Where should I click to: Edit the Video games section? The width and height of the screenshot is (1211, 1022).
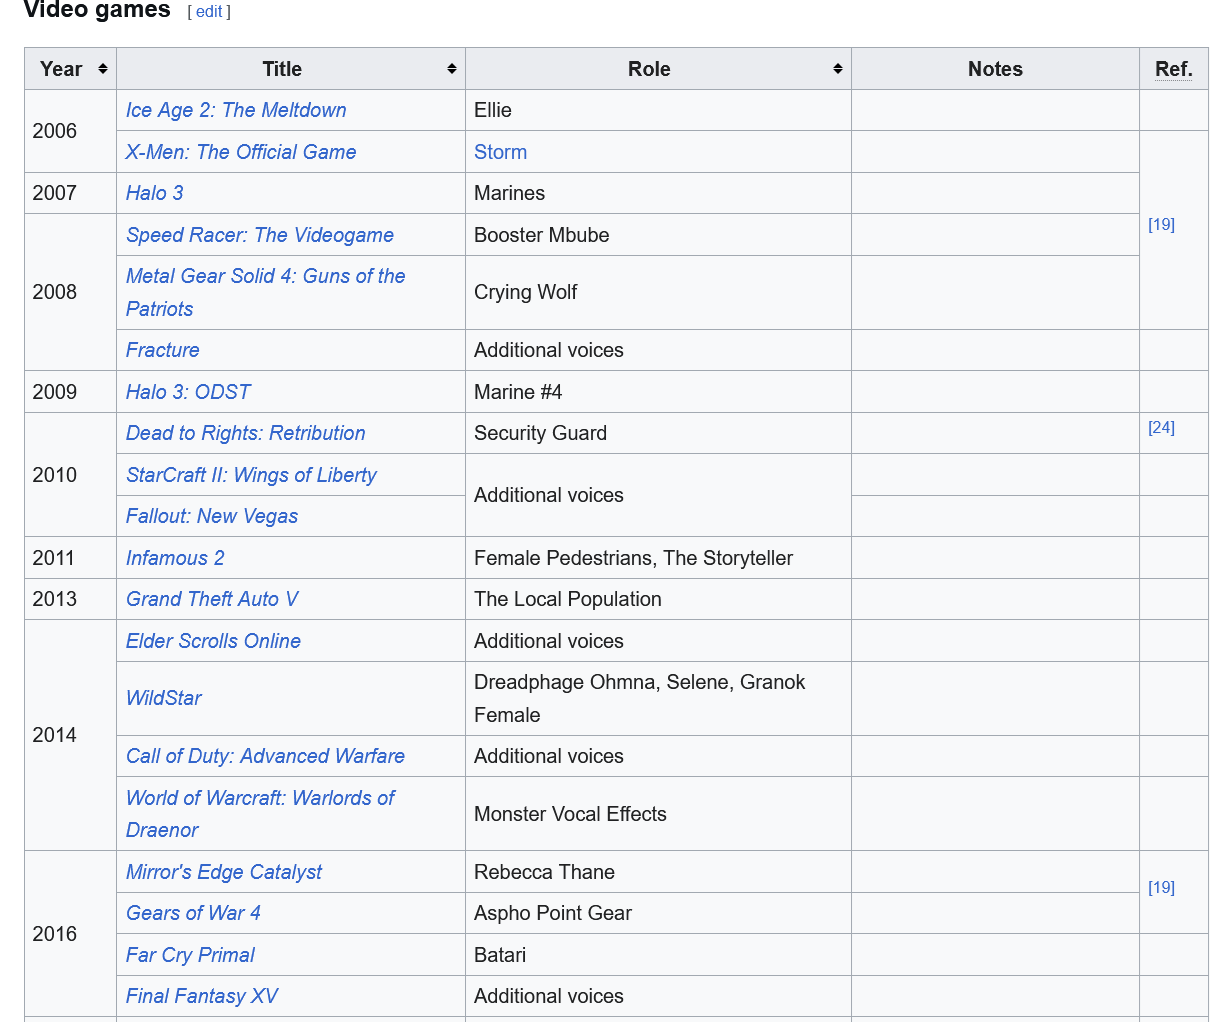coord(209,12)
